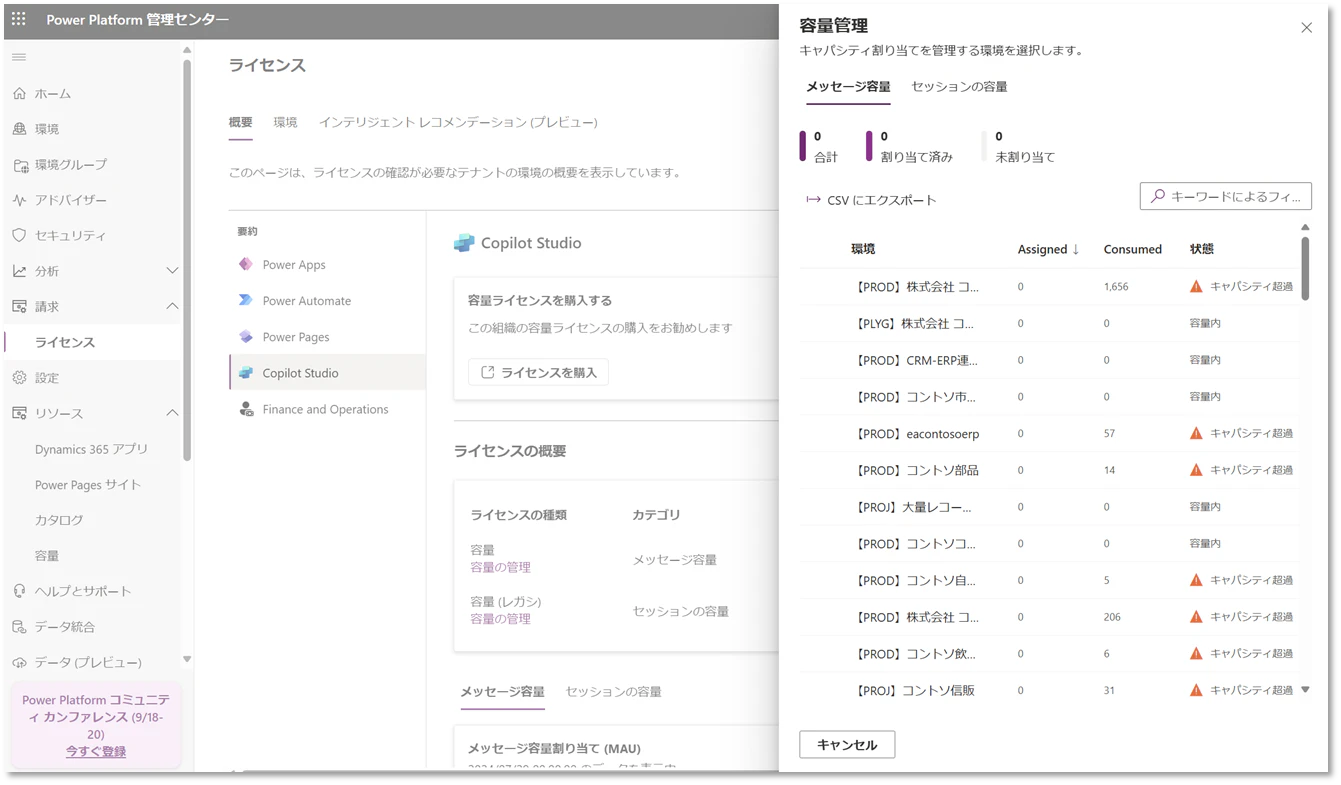The height and width of the screenshot is (785, 1341).
Task: Click the table scrollbar down arrow
Action: click(1305, 690)
